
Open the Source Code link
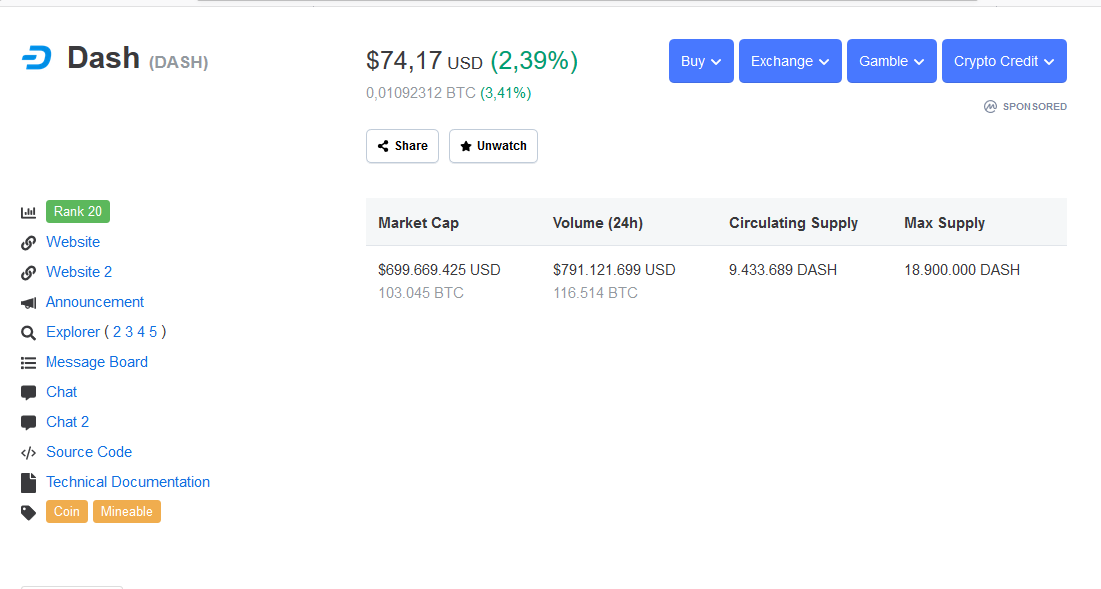pyautogui.click(x=89, y=452)
